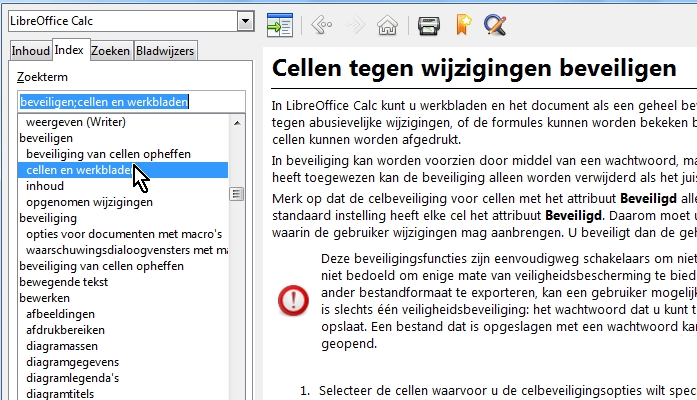Toggle the navigation pane icon
Screen dimensions: 697x400
pyautogui.click(x=280, y=25)
